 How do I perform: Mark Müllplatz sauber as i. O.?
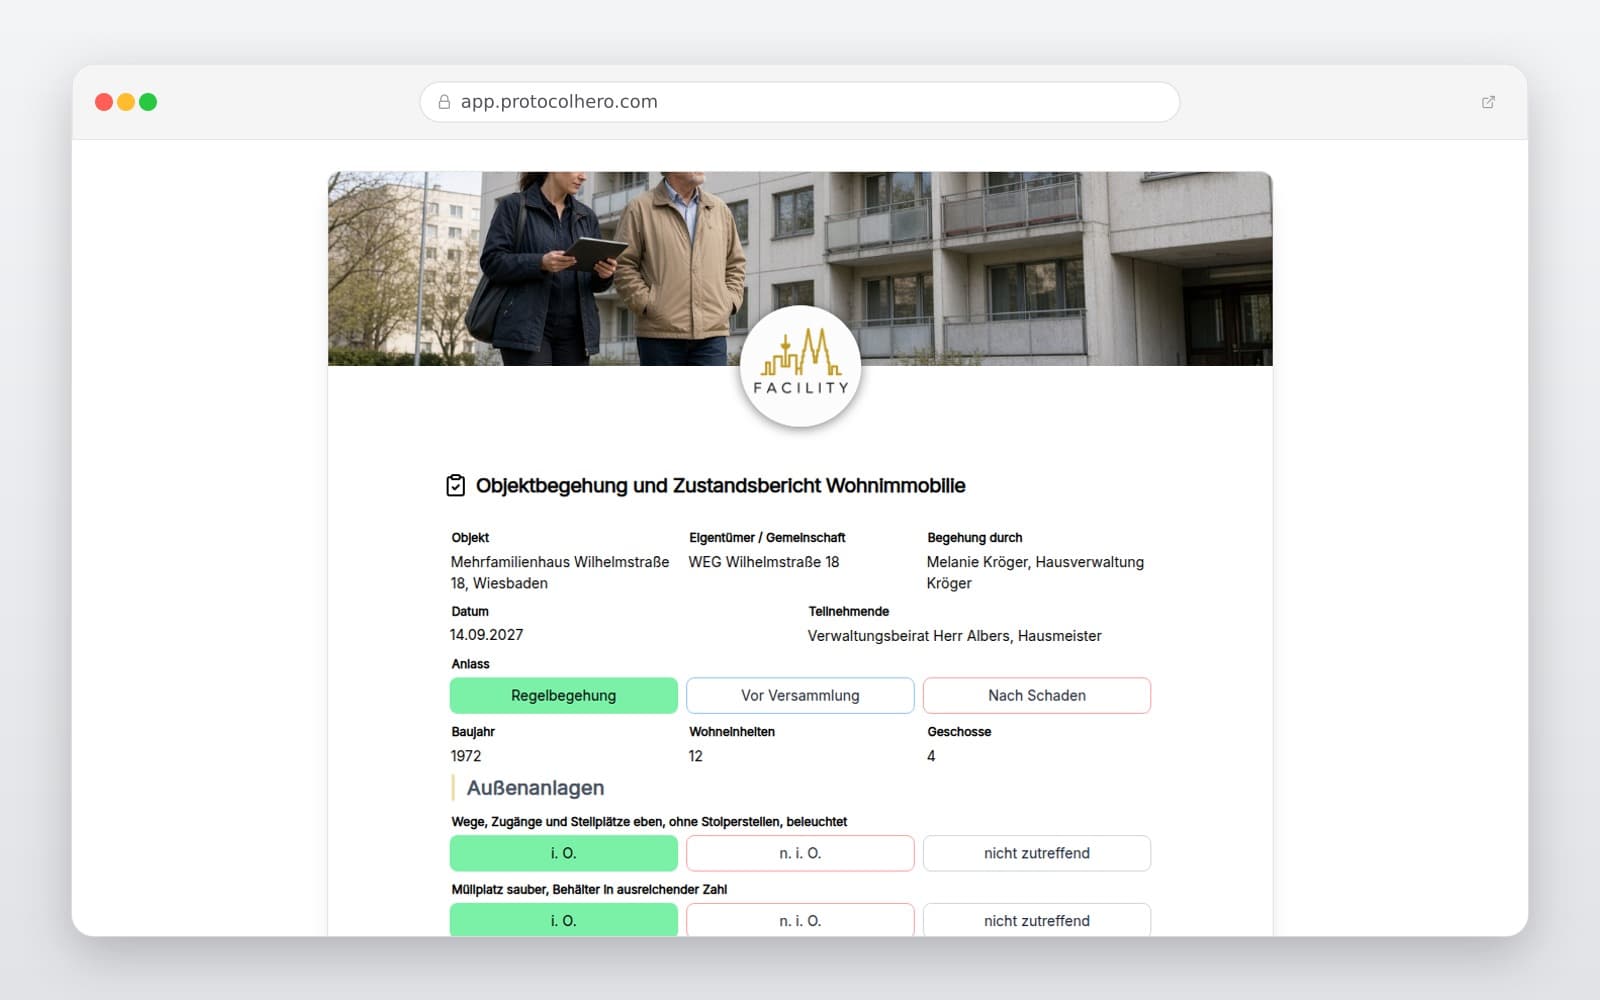pos(564,920)
